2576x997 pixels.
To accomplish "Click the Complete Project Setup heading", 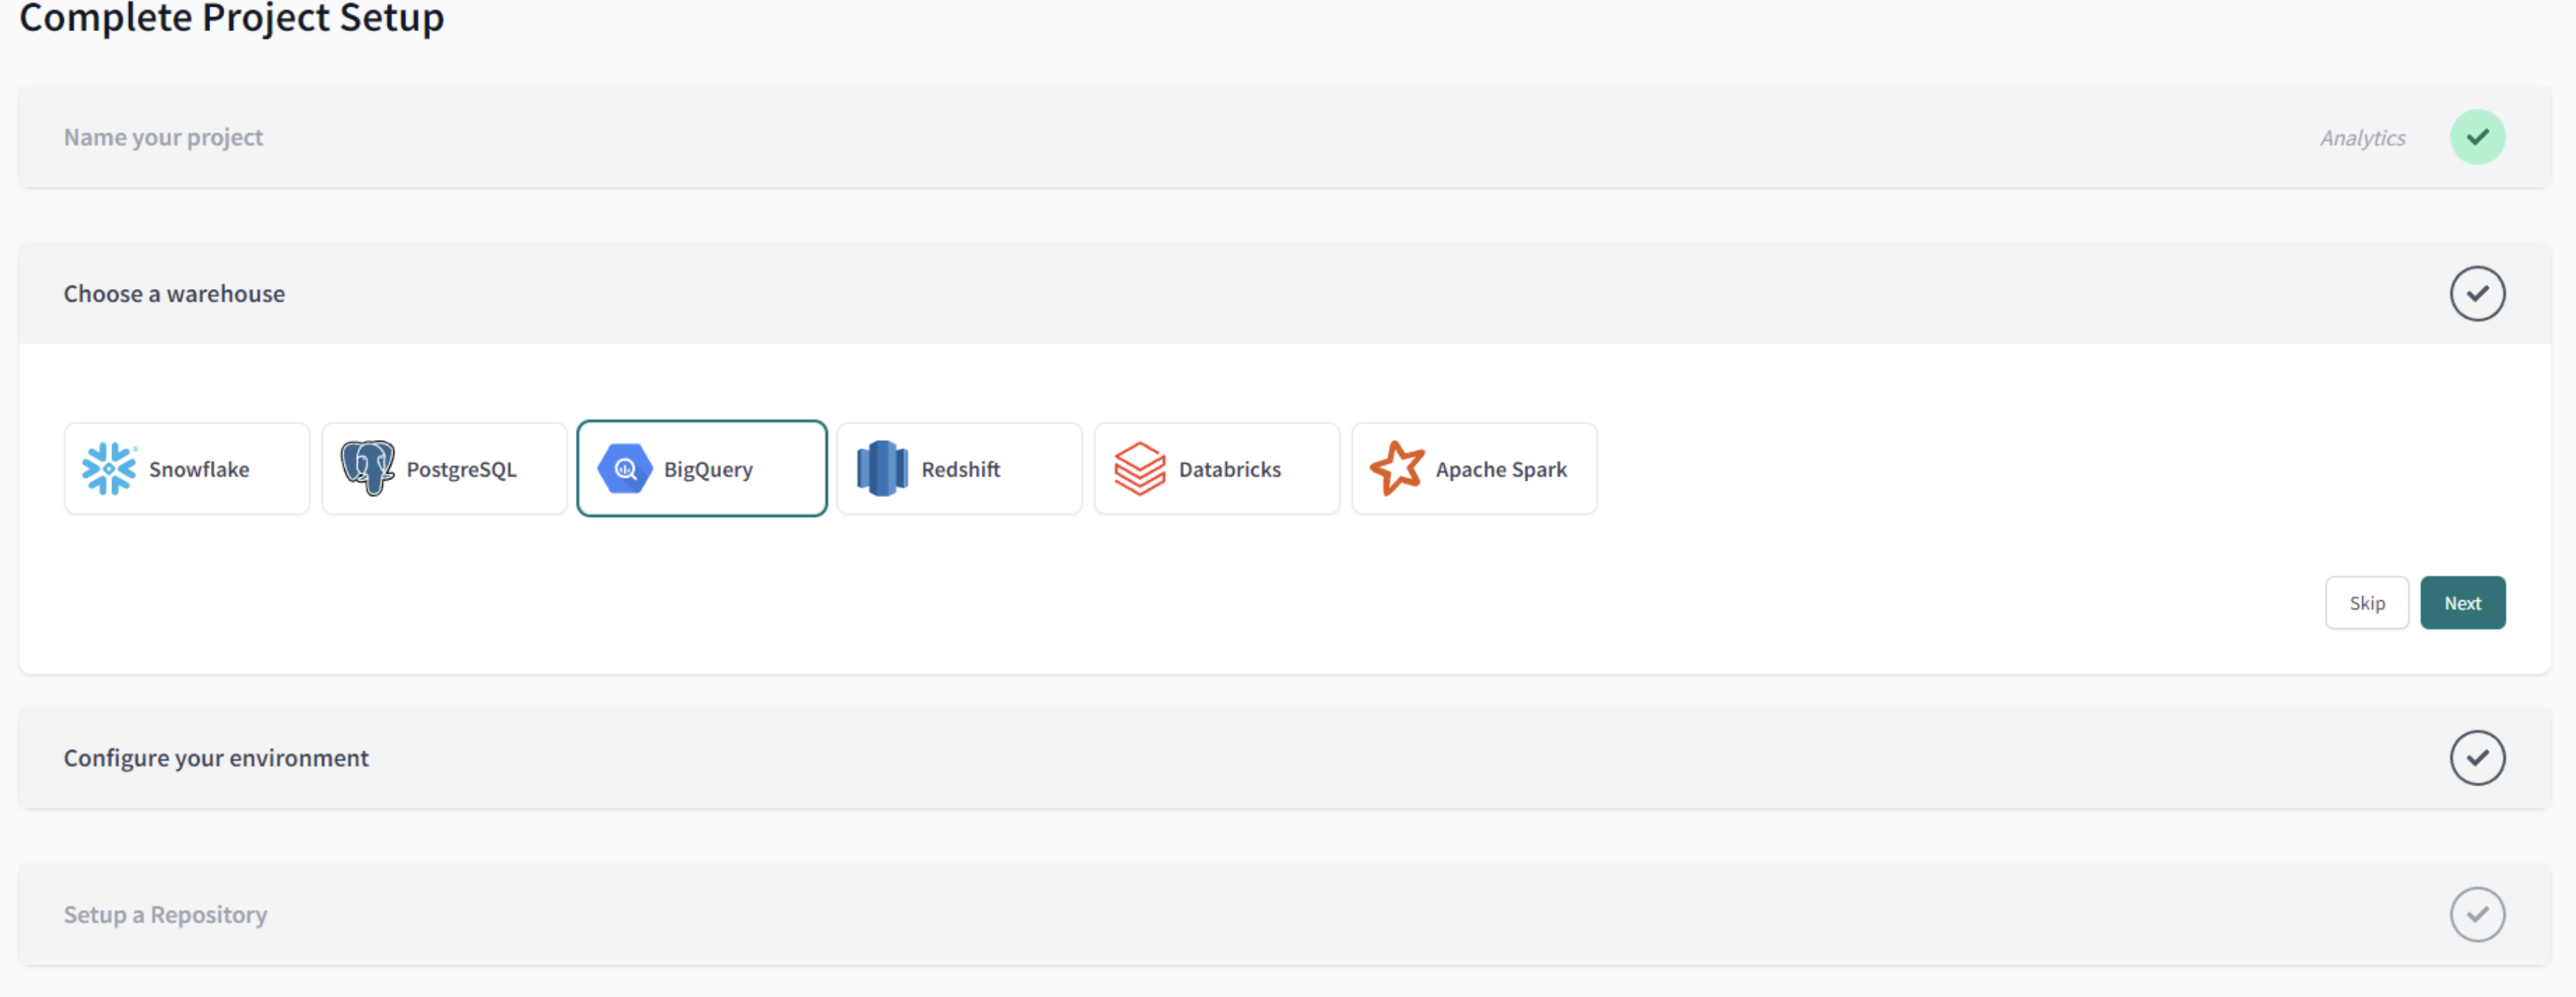I will [x=232, y=18].
